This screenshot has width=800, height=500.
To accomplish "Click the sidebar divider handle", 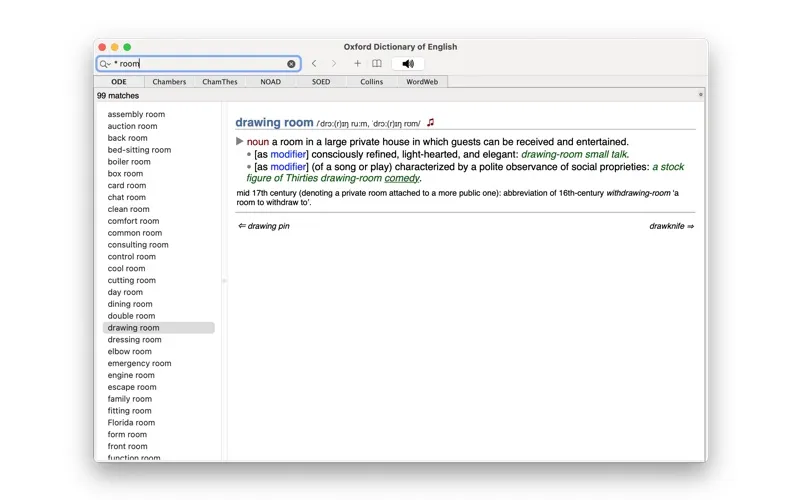I will [x=224, y=281].
